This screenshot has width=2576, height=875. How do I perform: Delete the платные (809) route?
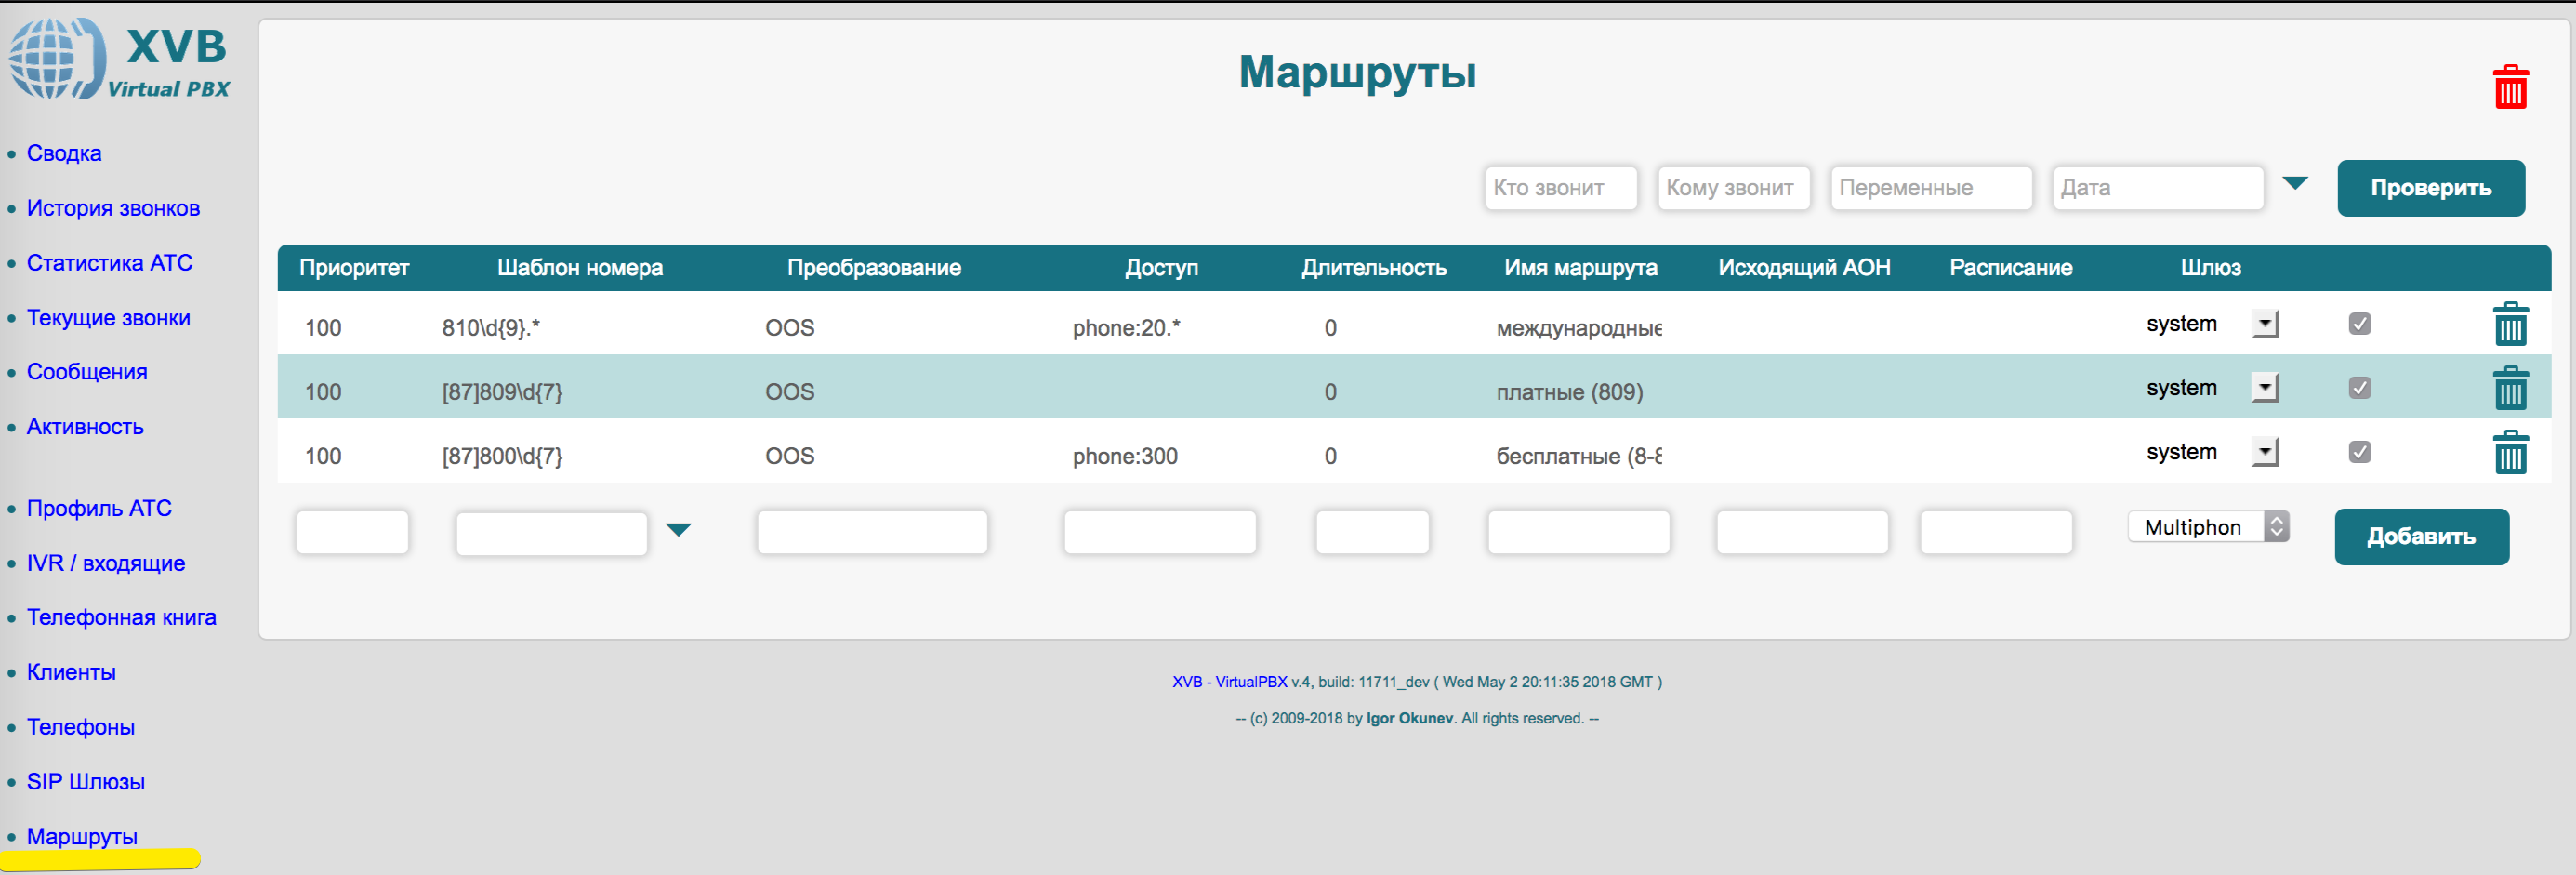[2509, 389]
